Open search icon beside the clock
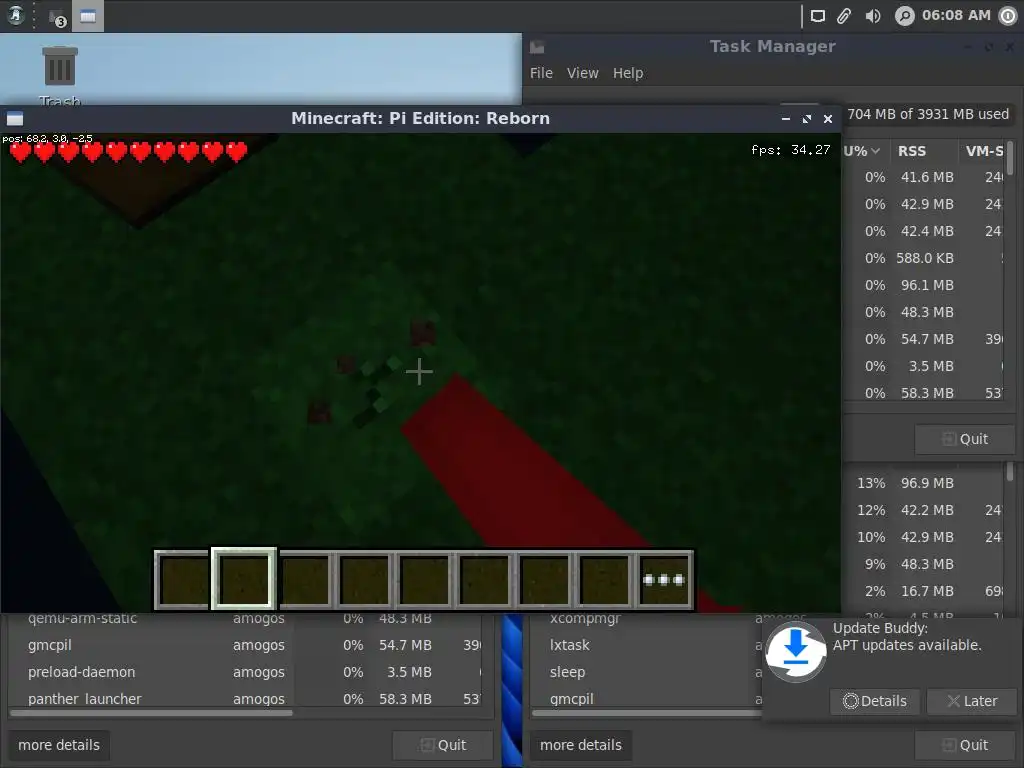The image size is (1024, 768). (x=904, y=16)
